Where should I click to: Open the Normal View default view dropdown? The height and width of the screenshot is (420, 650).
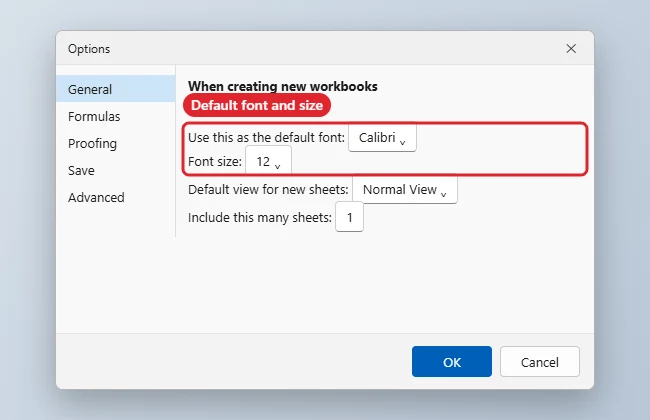tap(405, 190)
